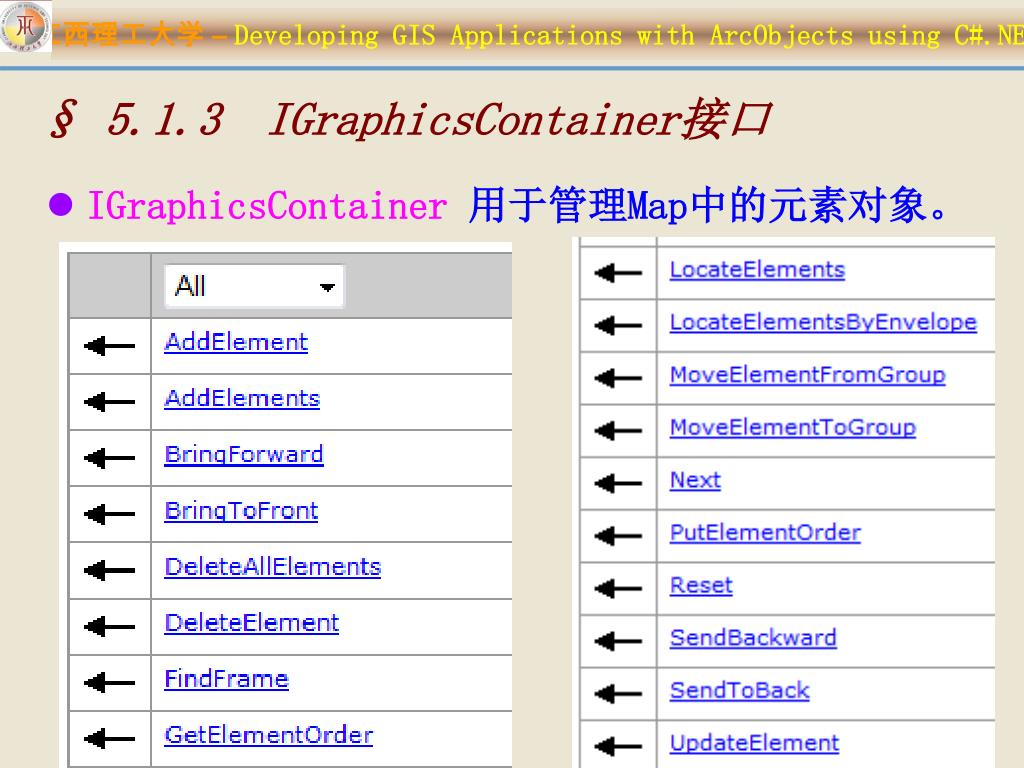The height and width of the screenshot is (768, 1024).
Task: Click the method arrow icon beside Reset
Action: (x=618, y=588)
